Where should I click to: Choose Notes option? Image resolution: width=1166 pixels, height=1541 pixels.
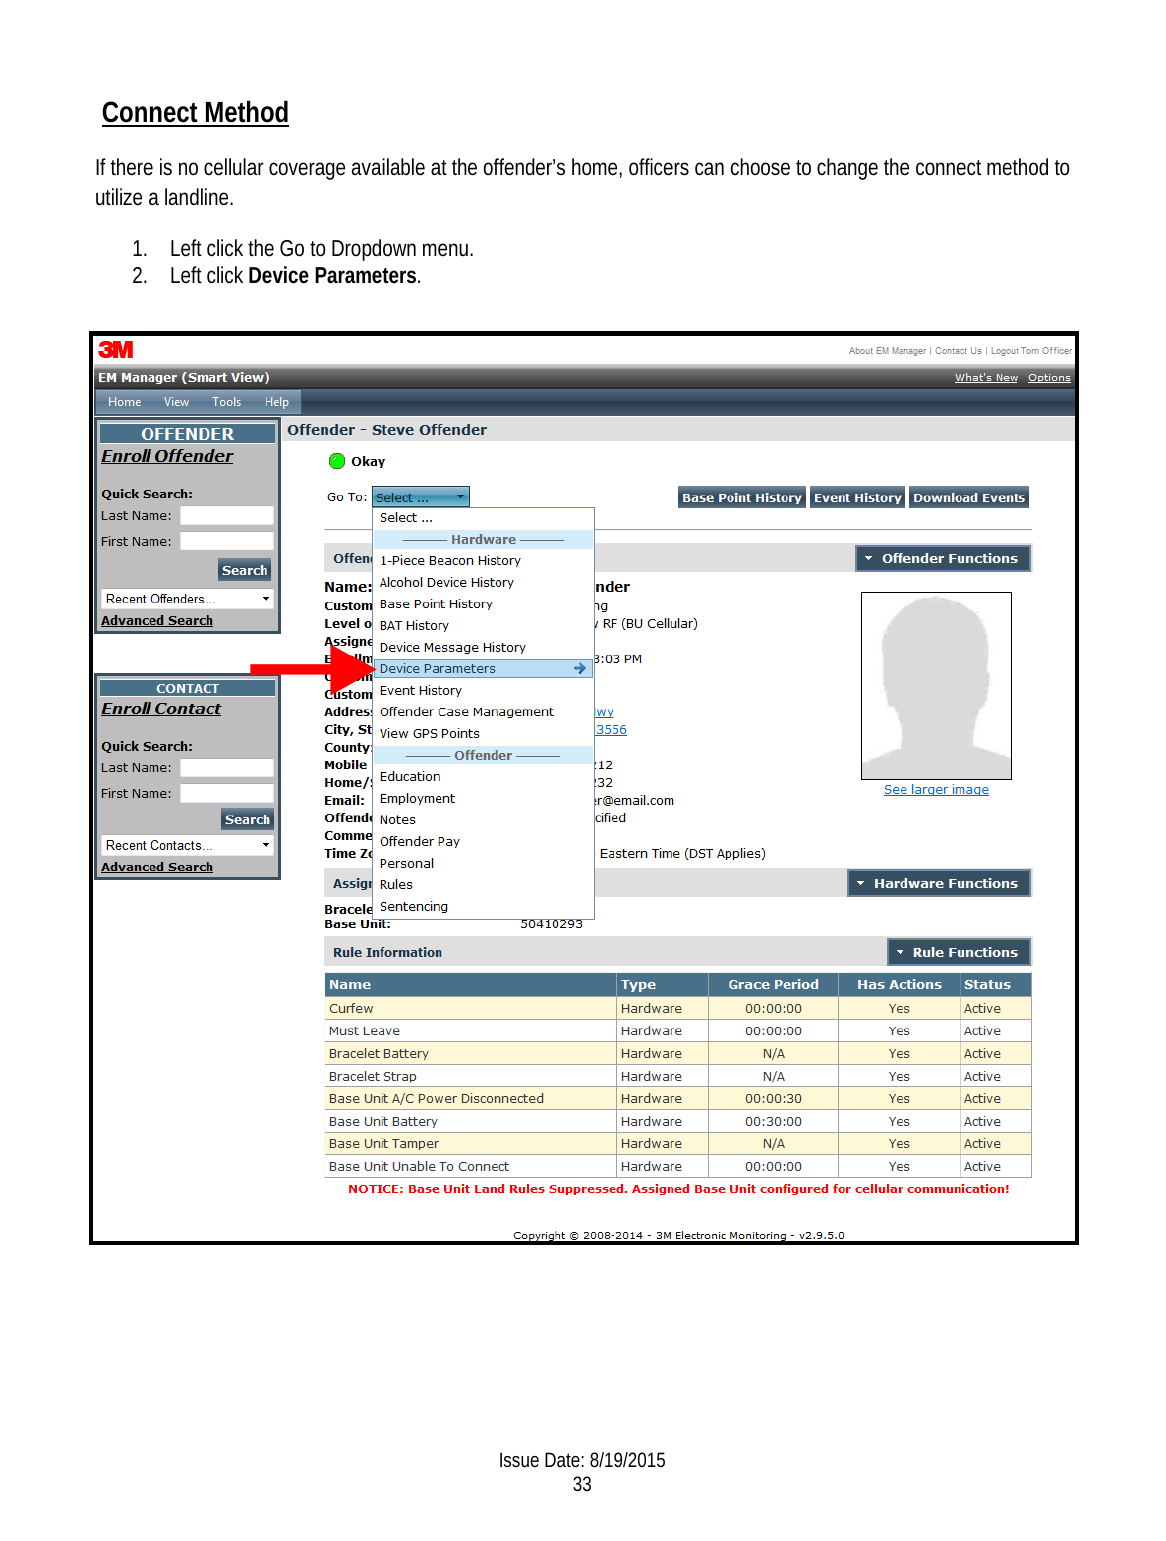483,819
